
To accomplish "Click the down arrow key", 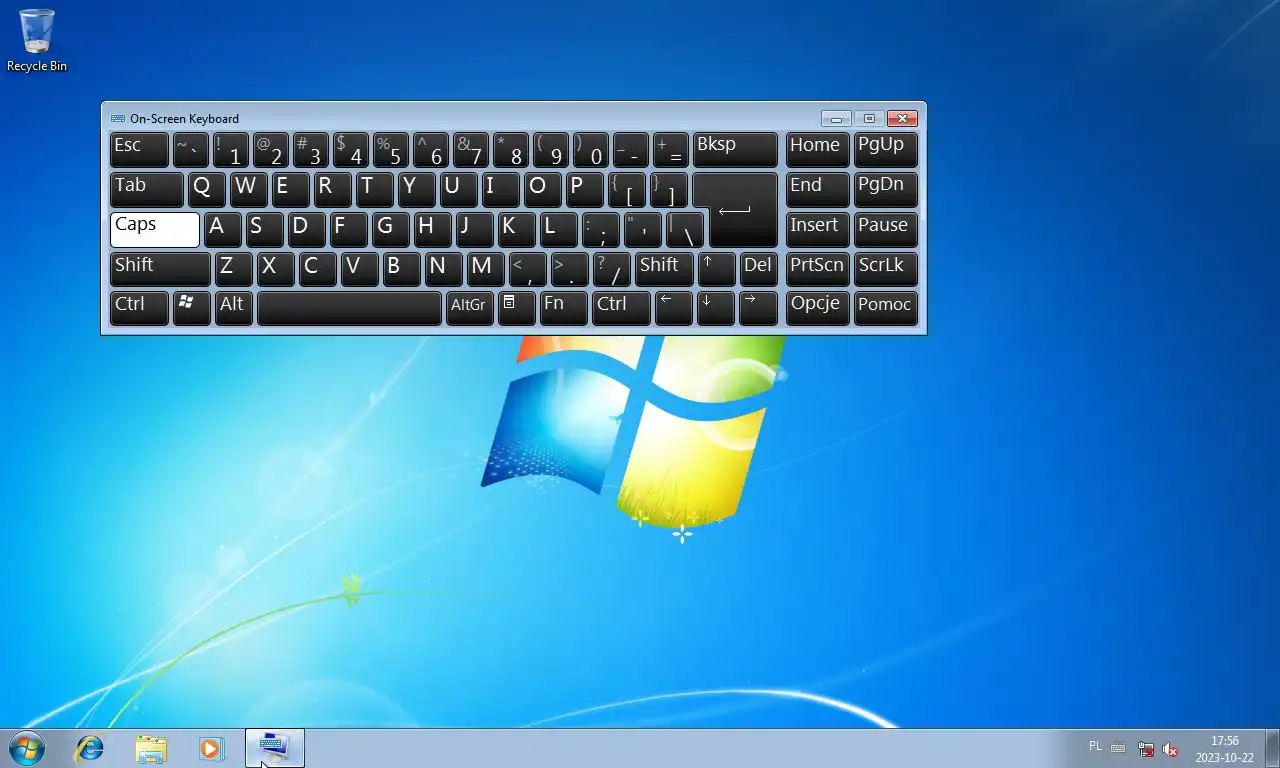I will [x=715, y=308].
